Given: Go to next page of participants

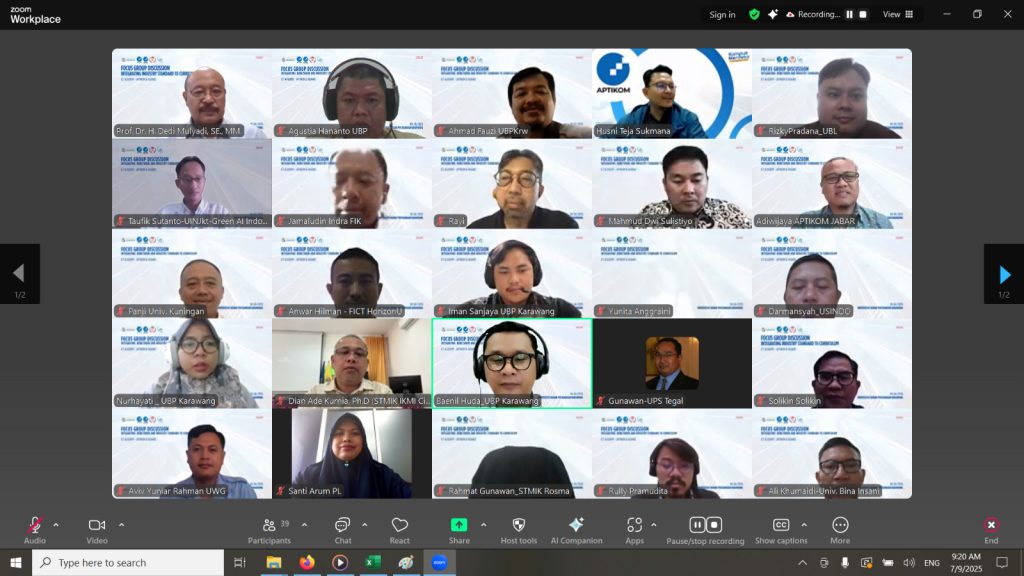Looking at the screenshot, I should (x=1004, y=274).
